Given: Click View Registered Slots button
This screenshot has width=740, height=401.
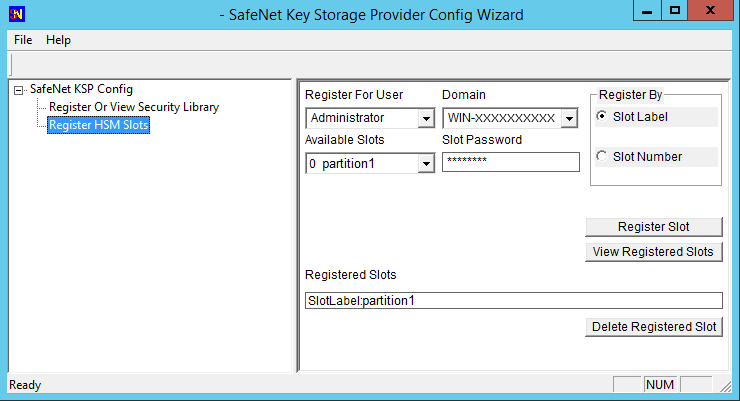Looking at the screenshot, I should click(653, 252).
